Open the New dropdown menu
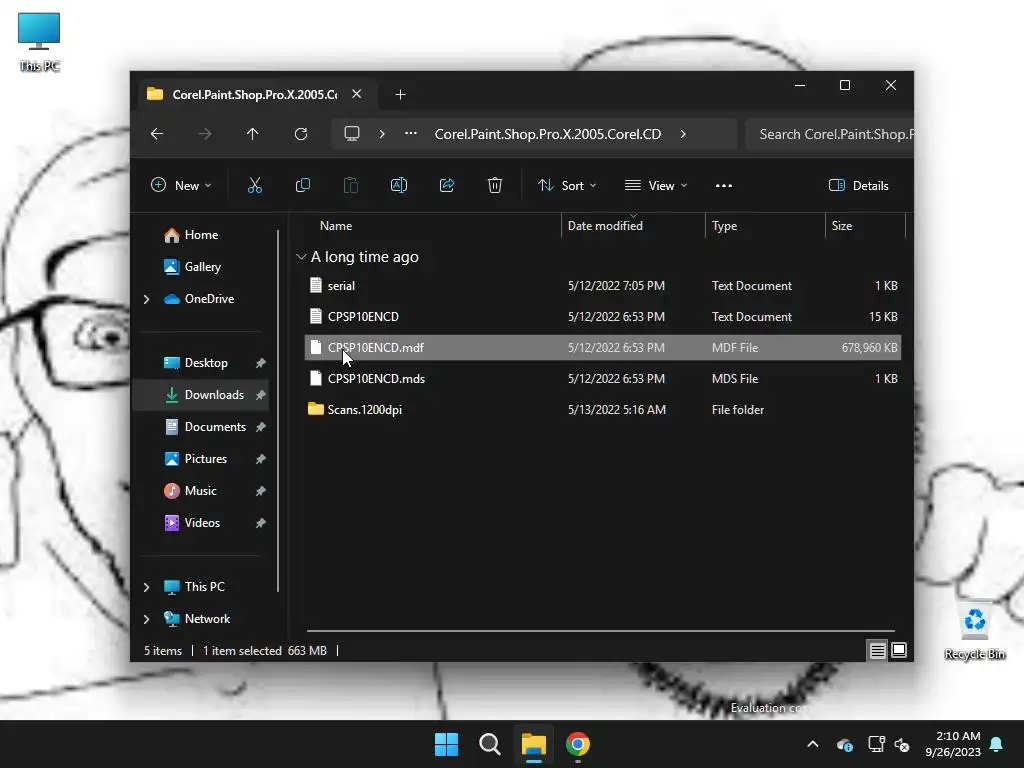This screenshot has width=1024, height=768. pyautogui.click(x=181, y=185)
